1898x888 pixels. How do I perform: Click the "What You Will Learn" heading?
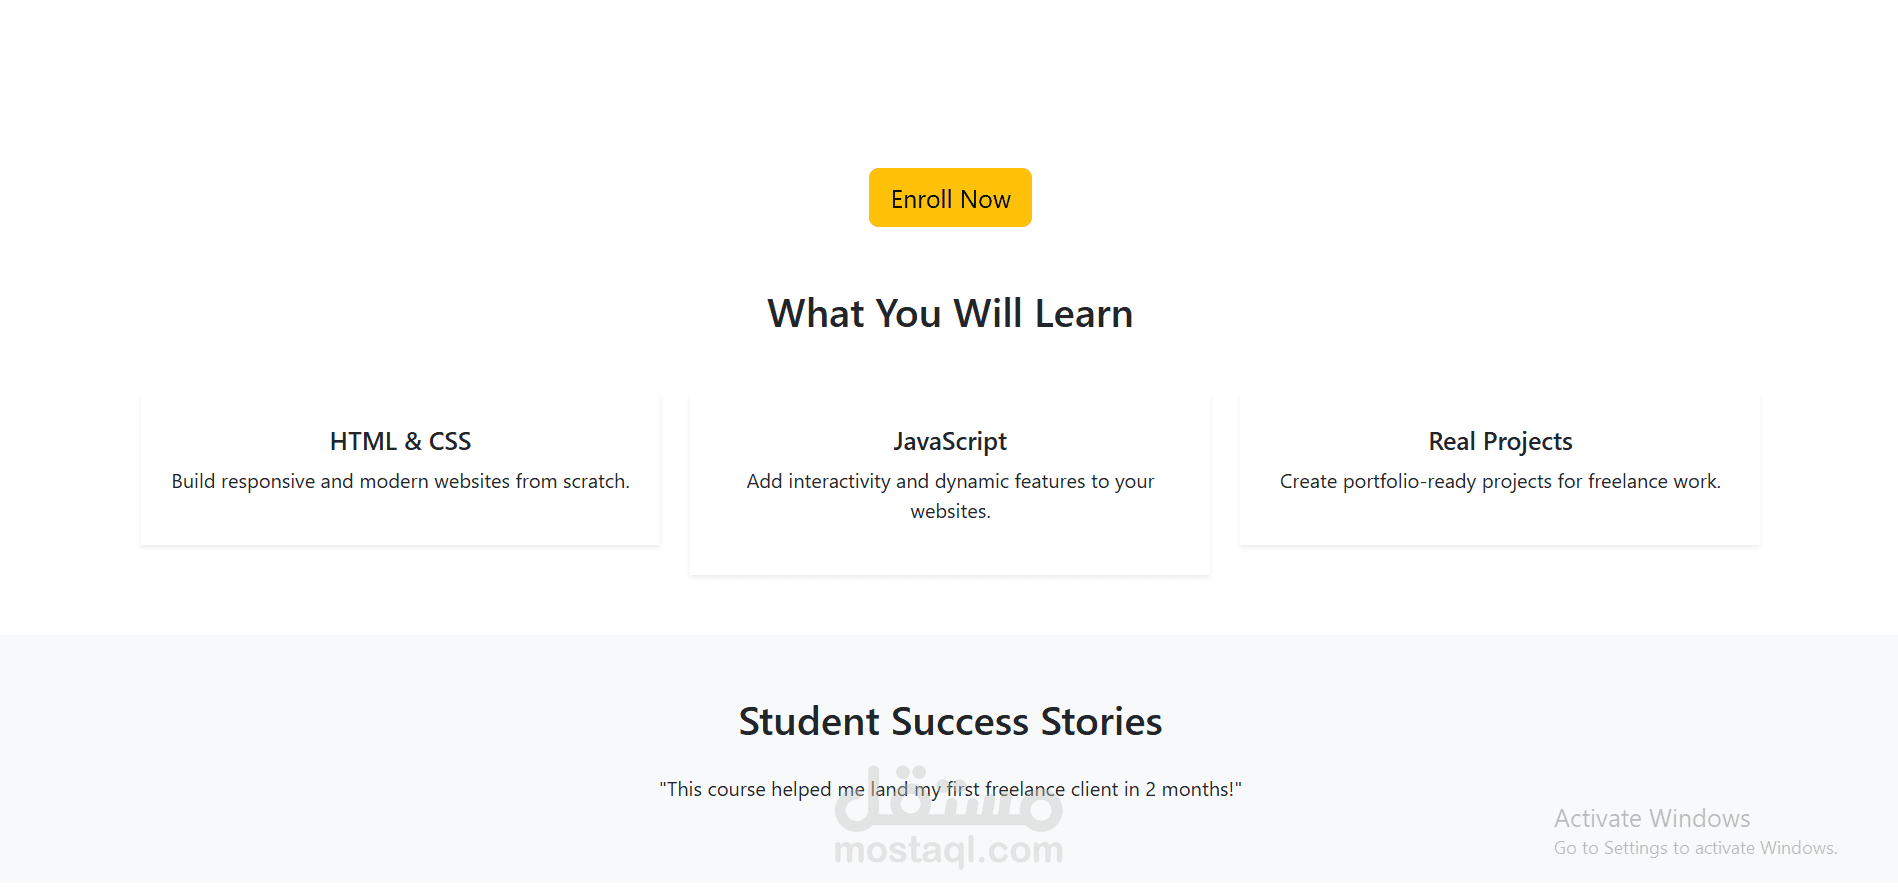tap(949, 313)
